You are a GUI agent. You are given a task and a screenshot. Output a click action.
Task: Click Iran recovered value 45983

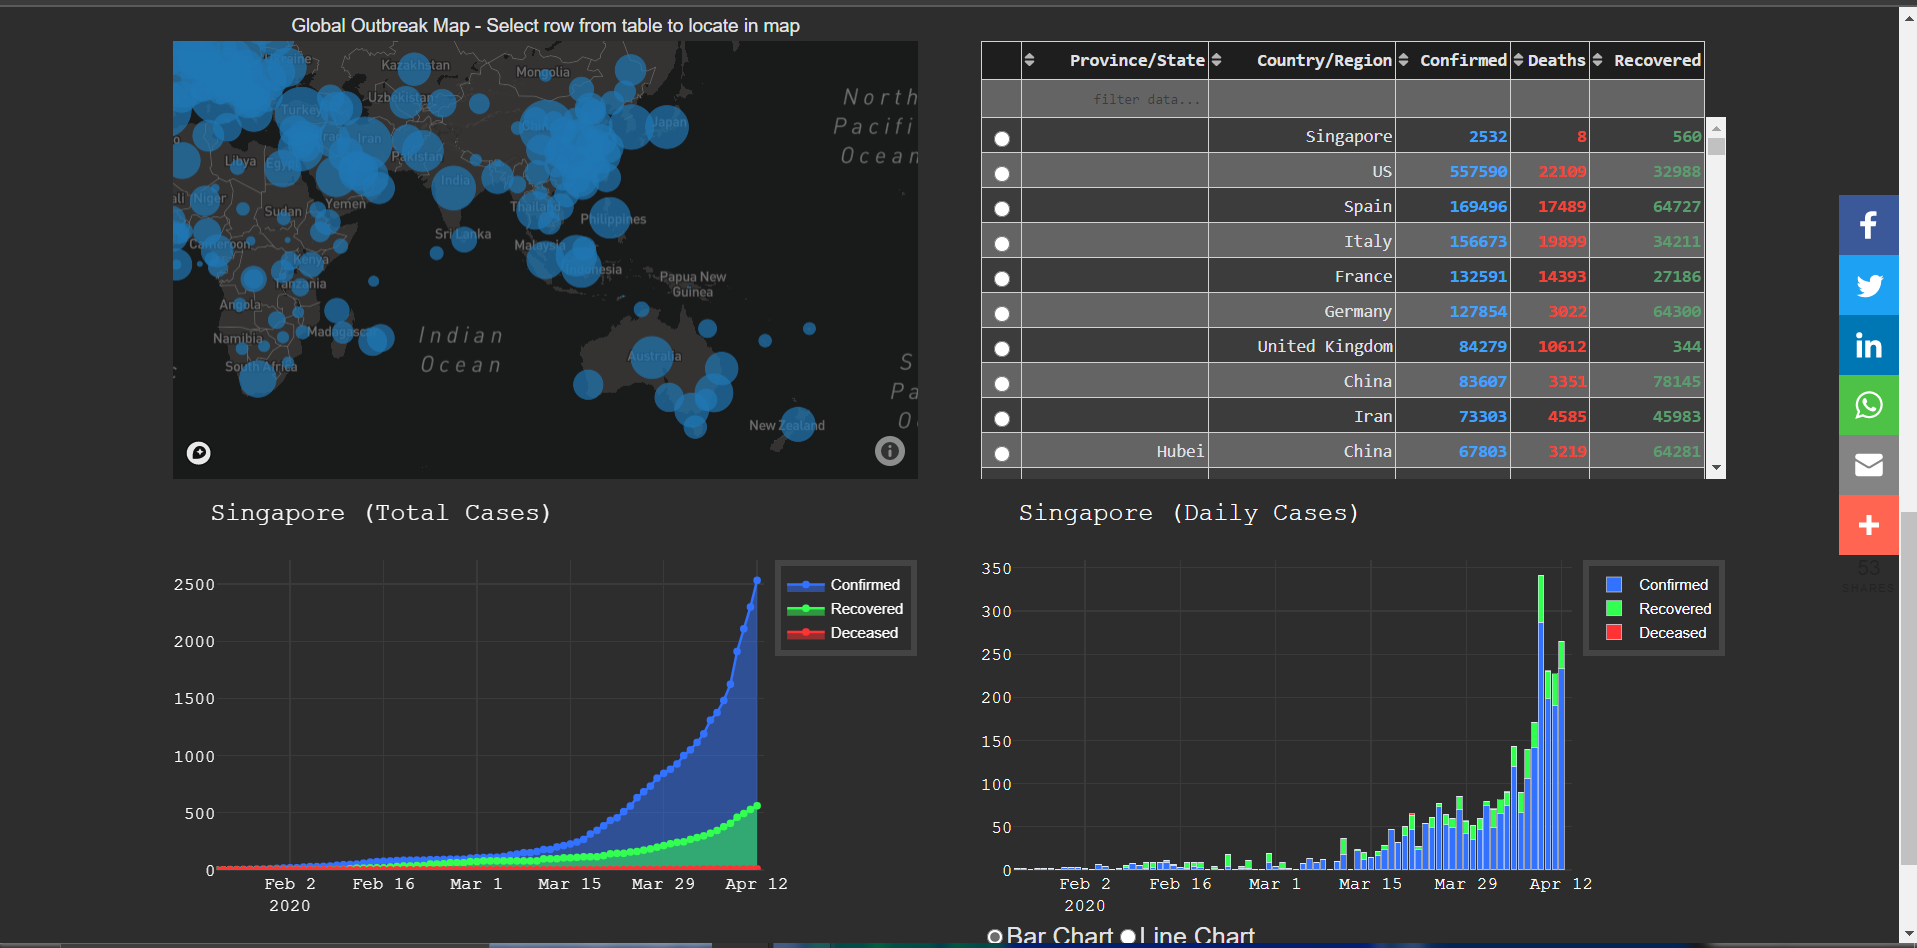1677,416
